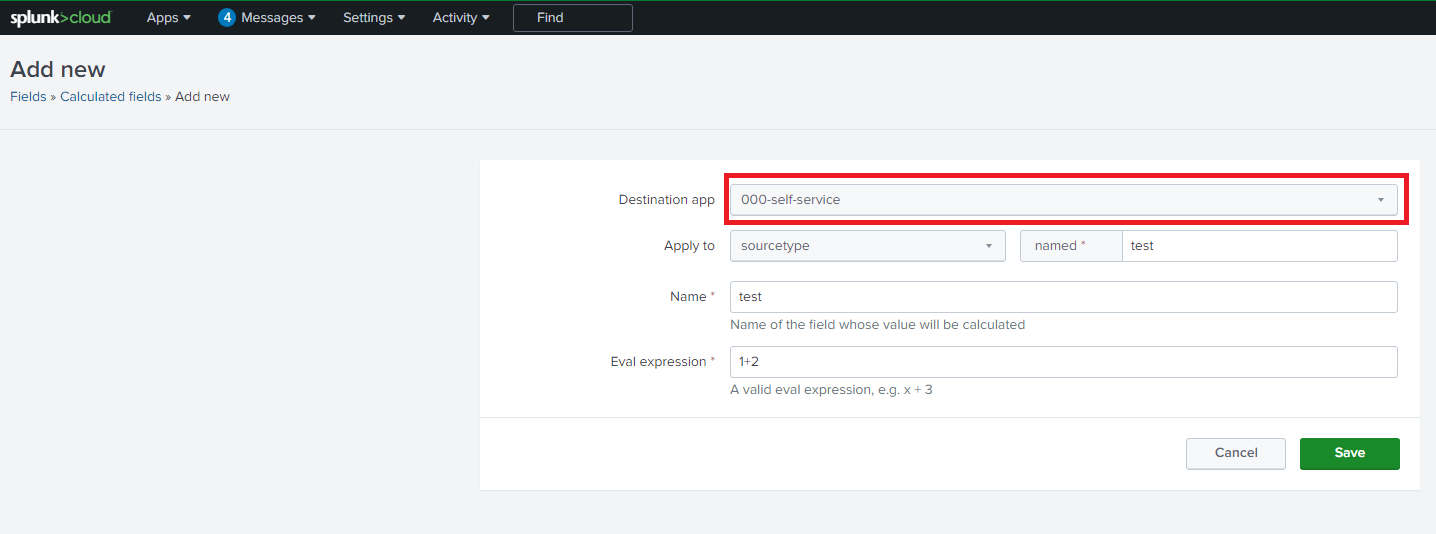The image size is (1436, 534).
Task: Click the Name input field
Action: (1064, 297)
